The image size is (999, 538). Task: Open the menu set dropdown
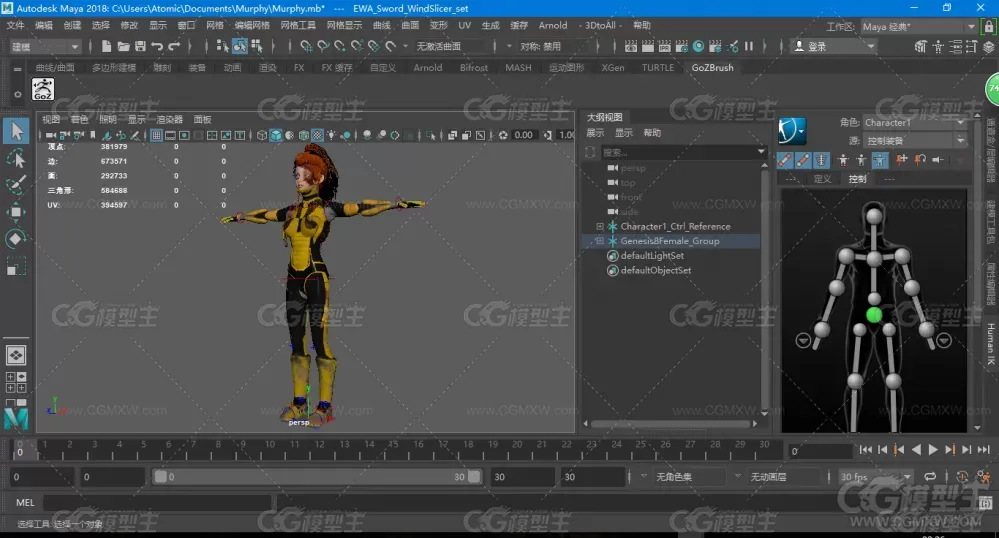point(45,47)
